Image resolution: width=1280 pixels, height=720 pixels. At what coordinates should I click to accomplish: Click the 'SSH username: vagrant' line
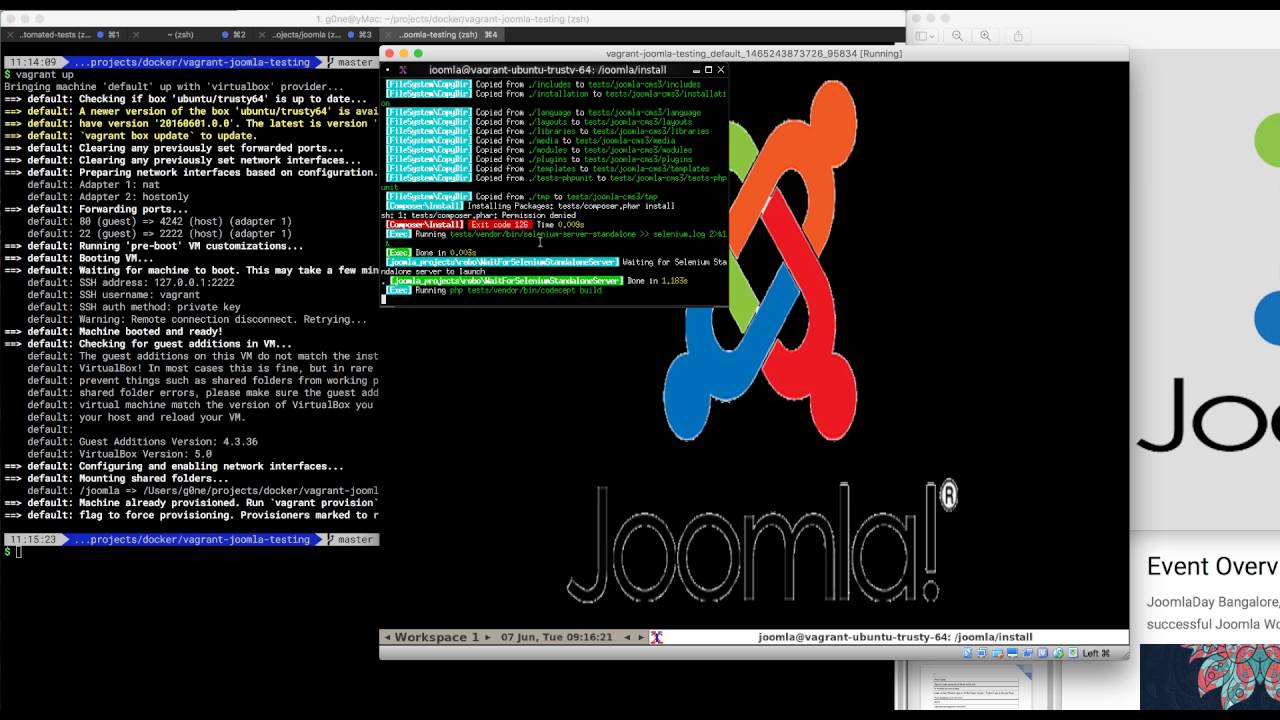click(x=139, y=295)
